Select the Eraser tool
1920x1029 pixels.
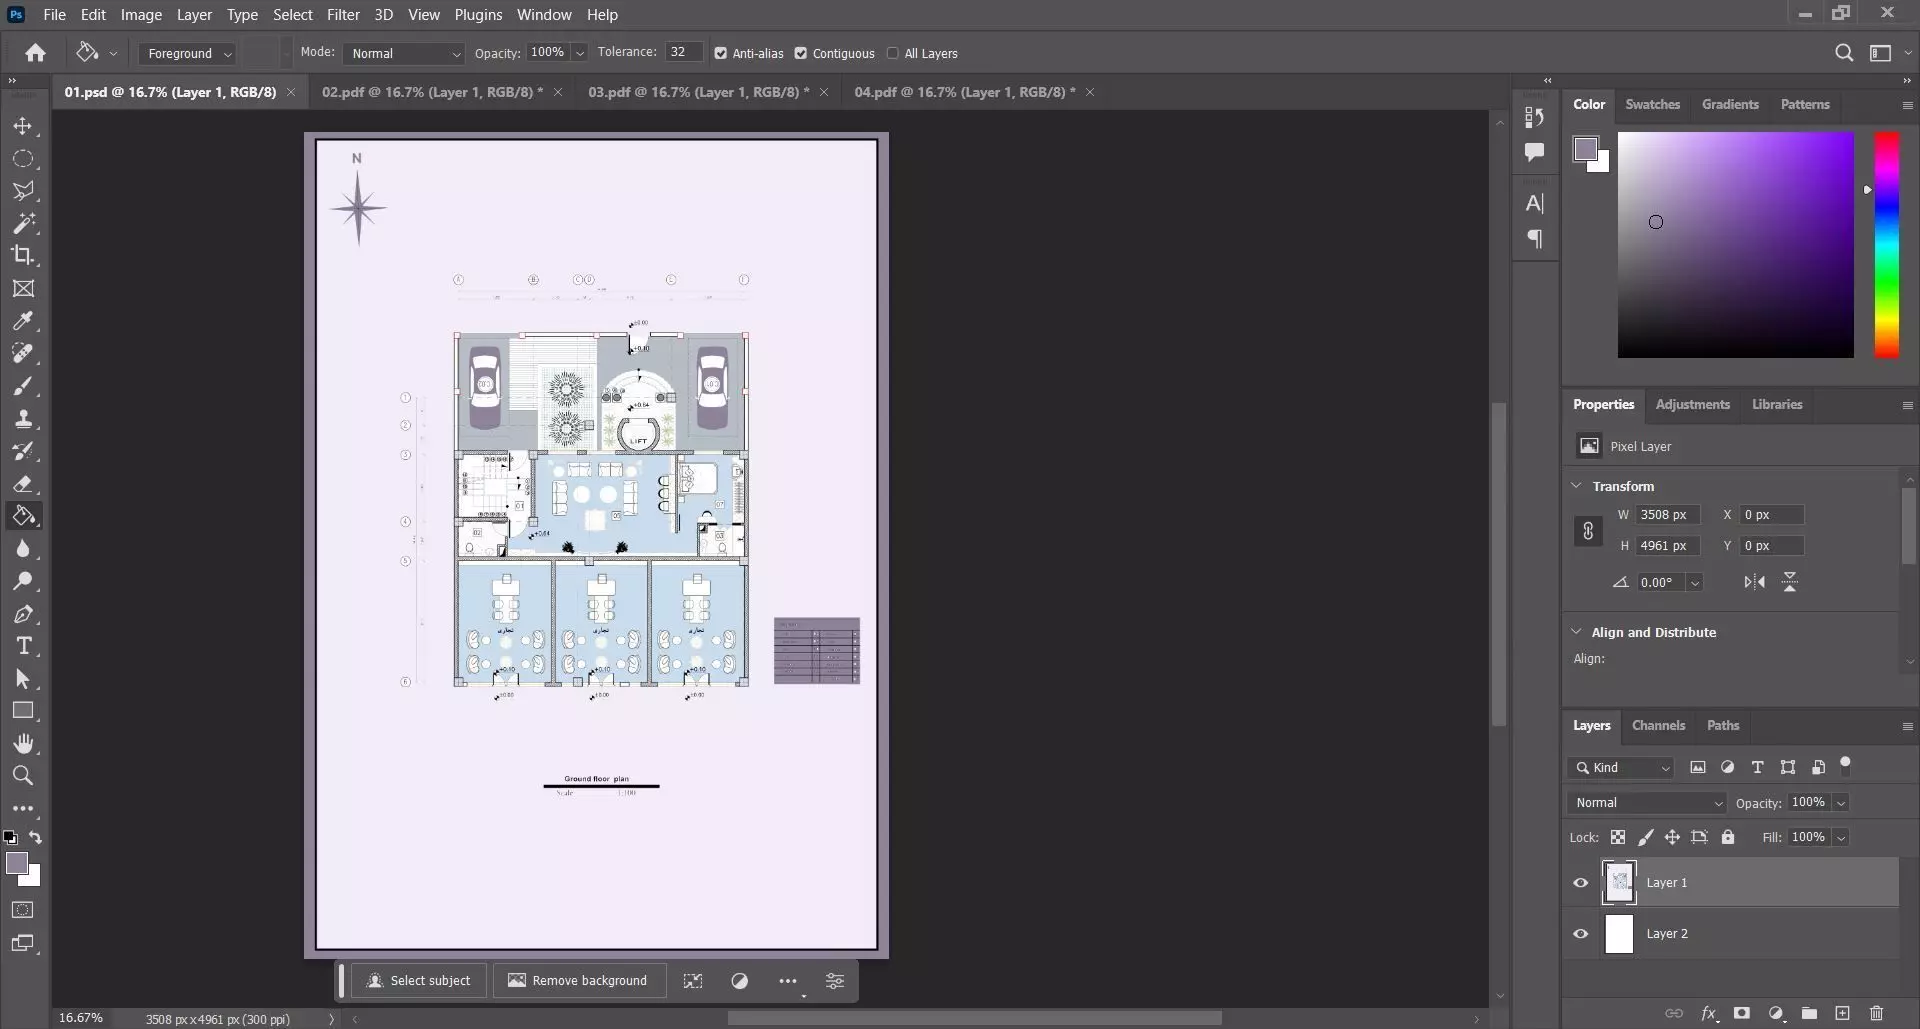pyautogui.click(x=23, y=484)
